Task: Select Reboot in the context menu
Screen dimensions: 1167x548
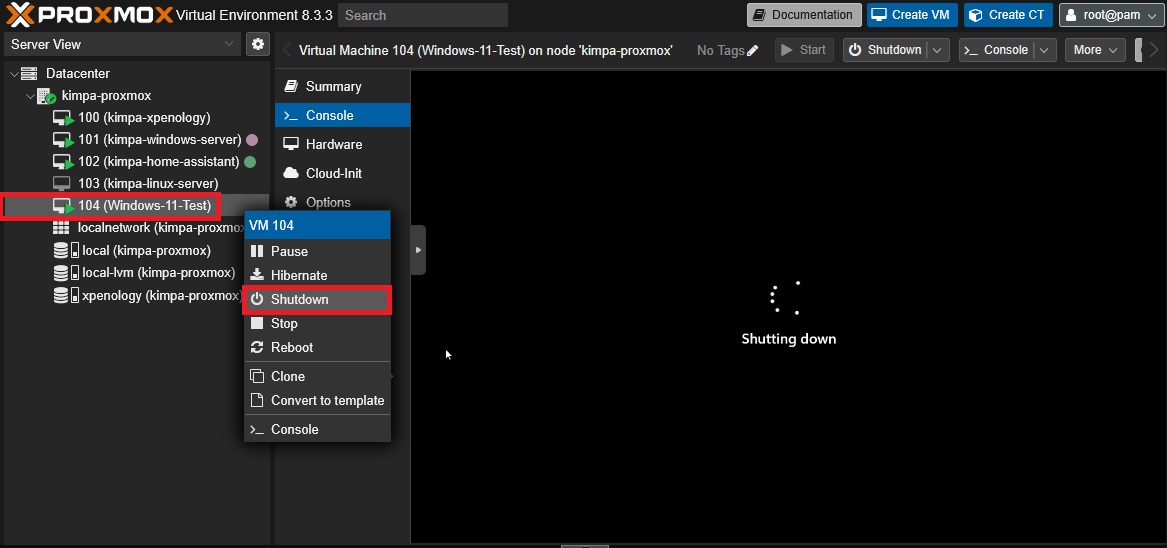Action: click(291, 348)
